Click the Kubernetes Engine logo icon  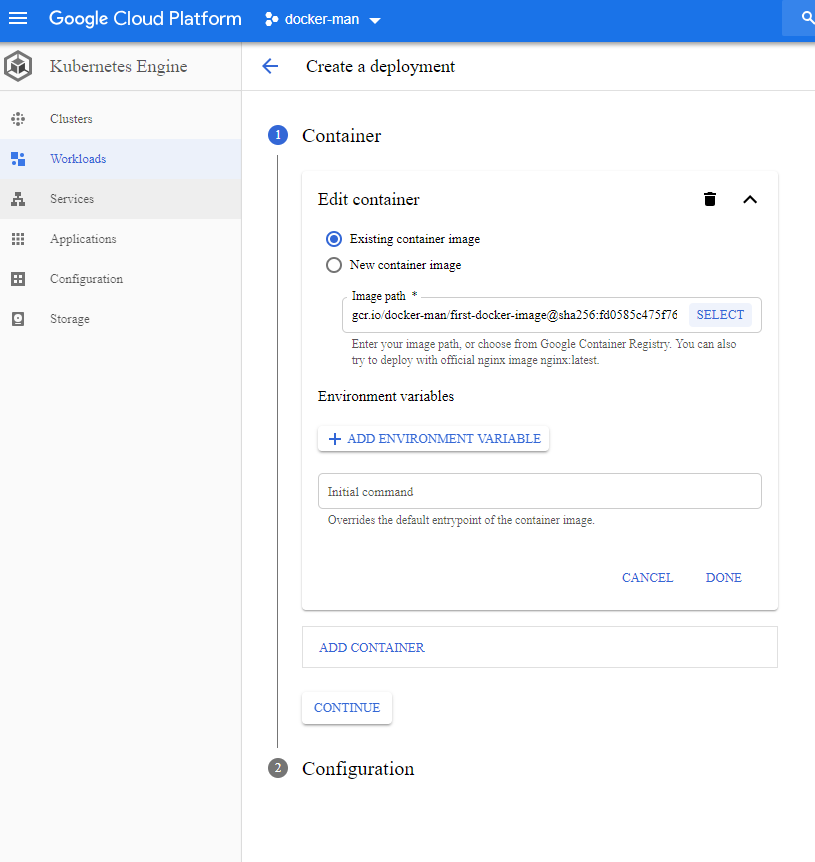[x=18, y=67]
